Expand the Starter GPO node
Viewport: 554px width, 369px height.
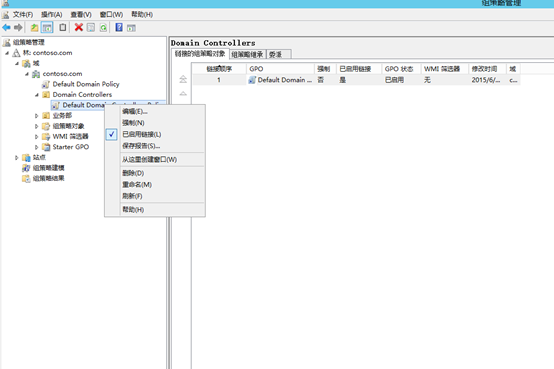[x=36, y=147]
